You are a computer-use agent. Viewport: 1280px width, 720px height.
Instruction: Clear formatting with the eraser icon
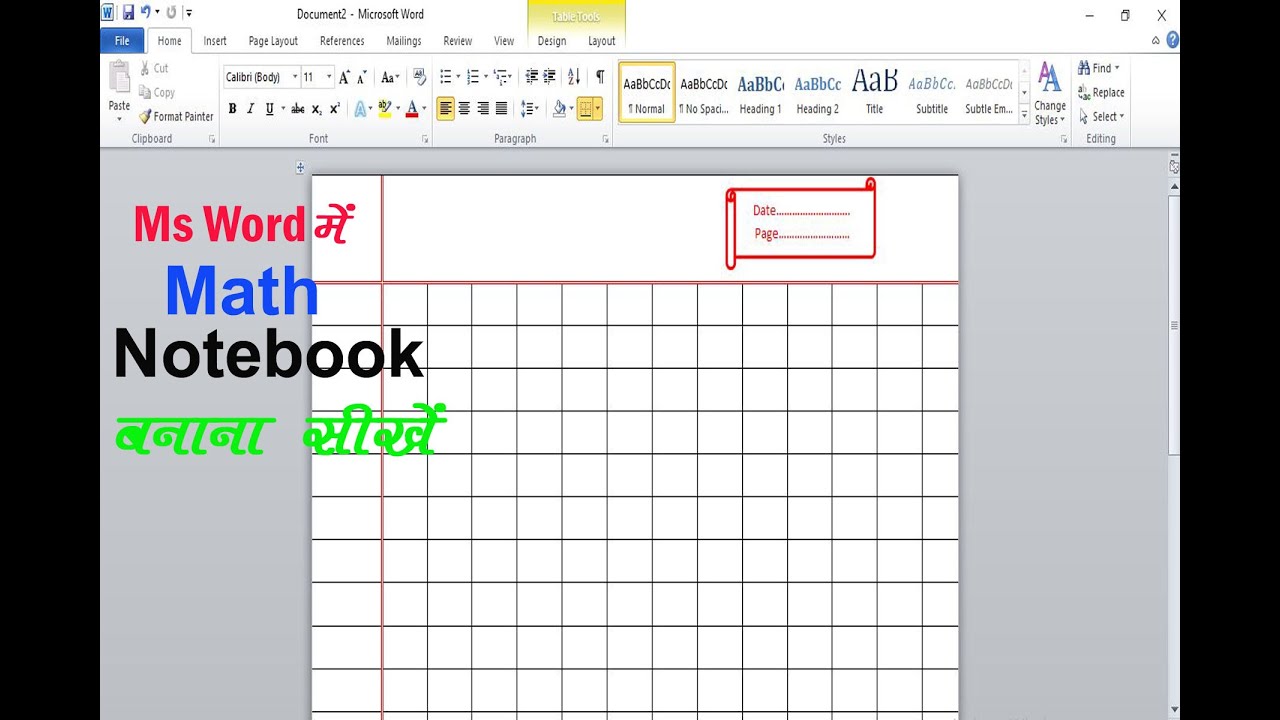(x=419, y=77)
